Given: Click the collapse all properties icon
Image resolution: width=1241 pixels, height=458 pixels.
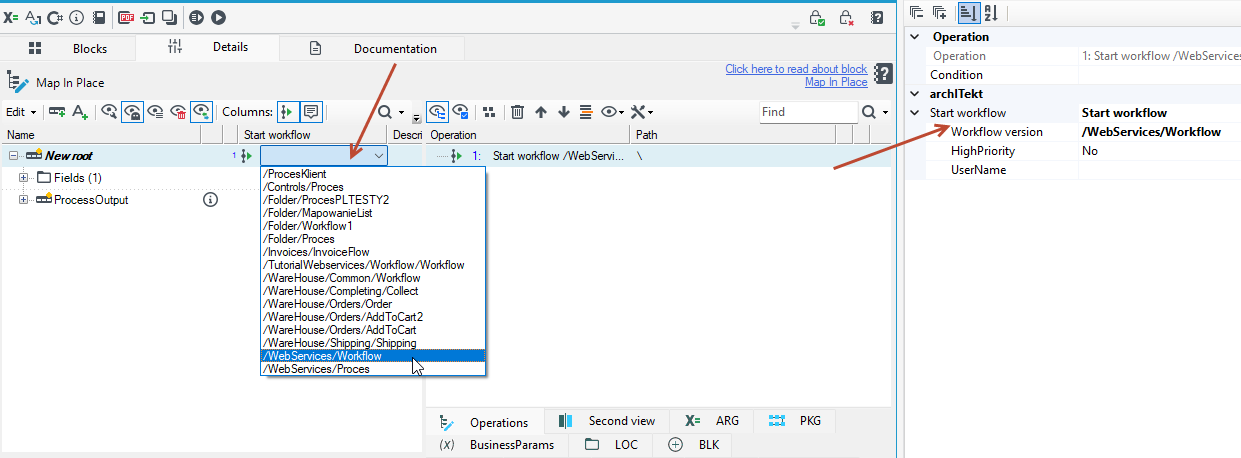Looking at the screenshot, I should coord(917,12).
